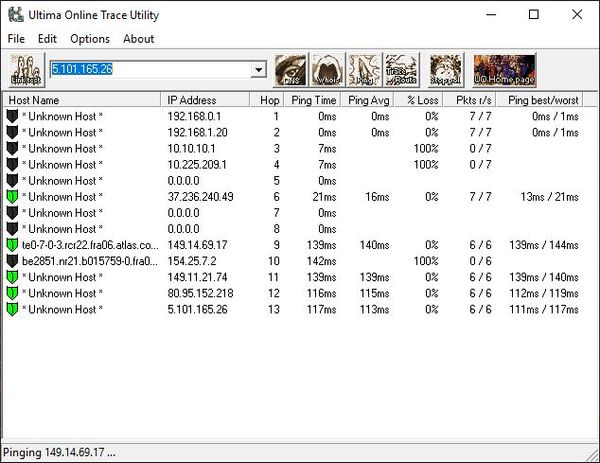This screenshot has width=600, height=463.
Task: Click IP address 10.10.10.1
Action: pyautogui.click(x=191, y=148)
